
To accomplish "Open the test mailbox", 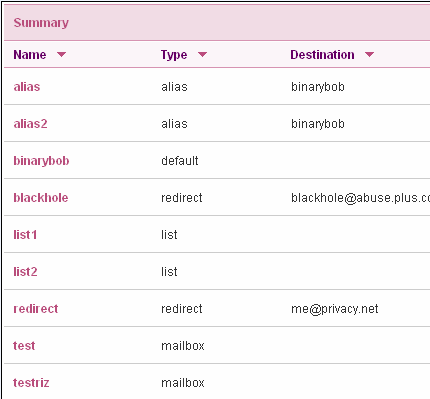I will tap(24, 346).
